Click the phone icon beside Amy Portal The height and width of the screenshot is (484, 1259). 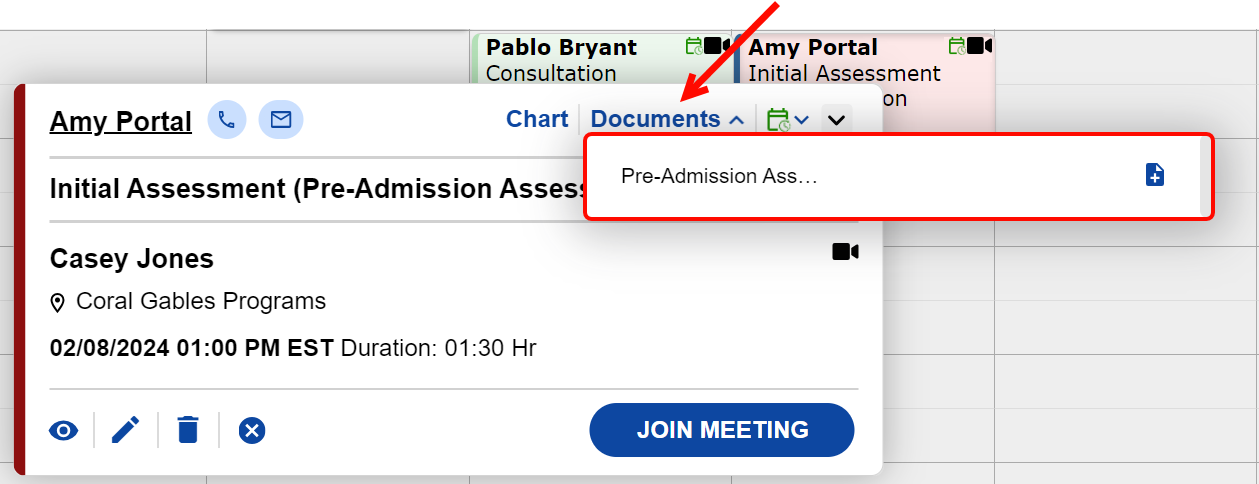tap(227, 120)
